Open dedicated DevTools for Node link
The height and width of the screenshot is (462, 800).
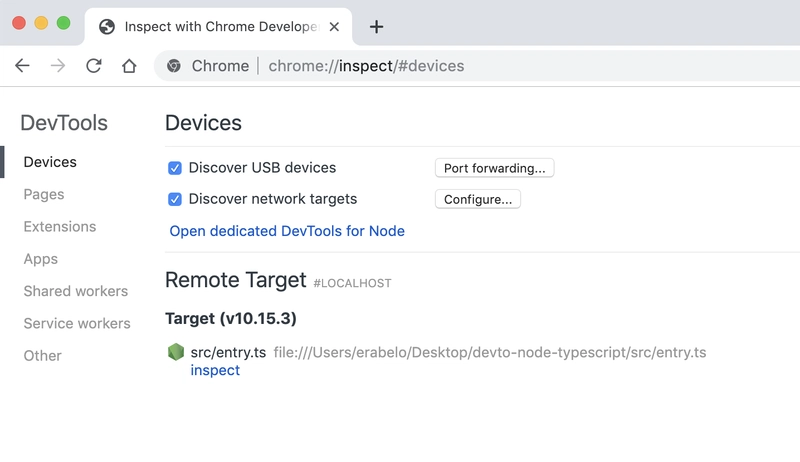coord(287,231)
